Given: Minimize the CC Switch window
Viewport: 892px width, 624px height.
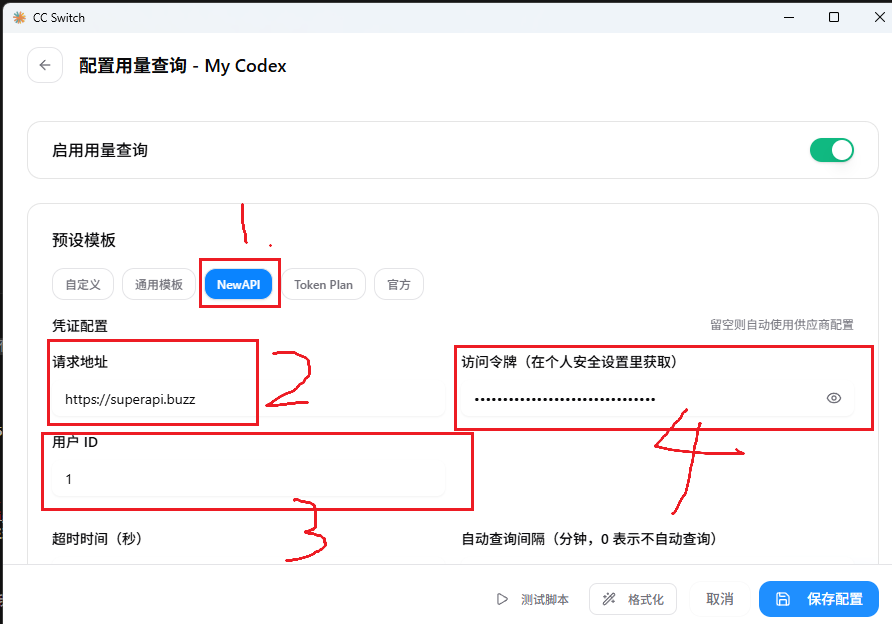Looking at the screenshot, I should [x=788, y=18].
